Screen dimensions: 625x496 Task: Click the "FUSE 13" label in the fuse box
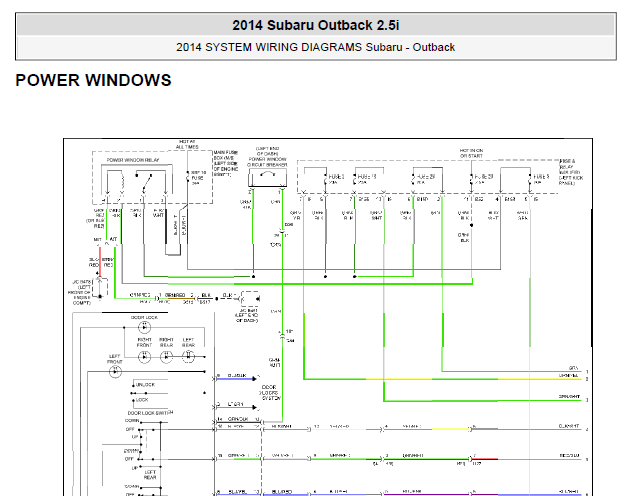pos(367,176)
